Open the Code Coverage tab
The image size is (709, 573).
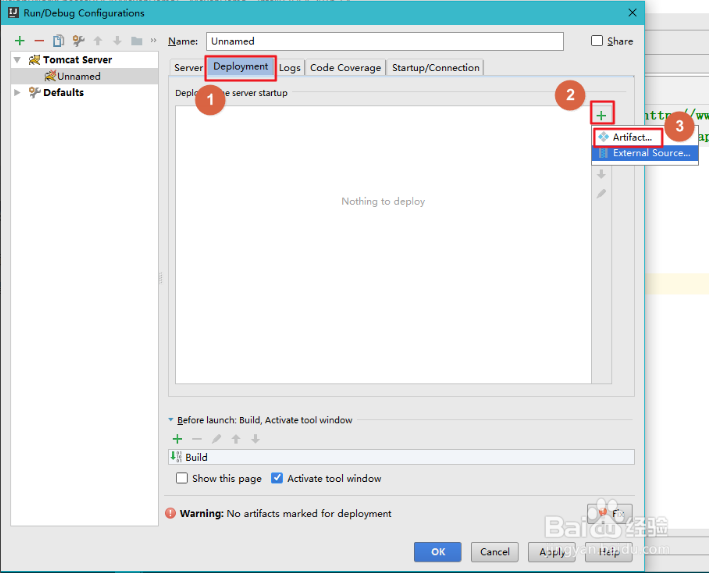[x=345, y=67]
